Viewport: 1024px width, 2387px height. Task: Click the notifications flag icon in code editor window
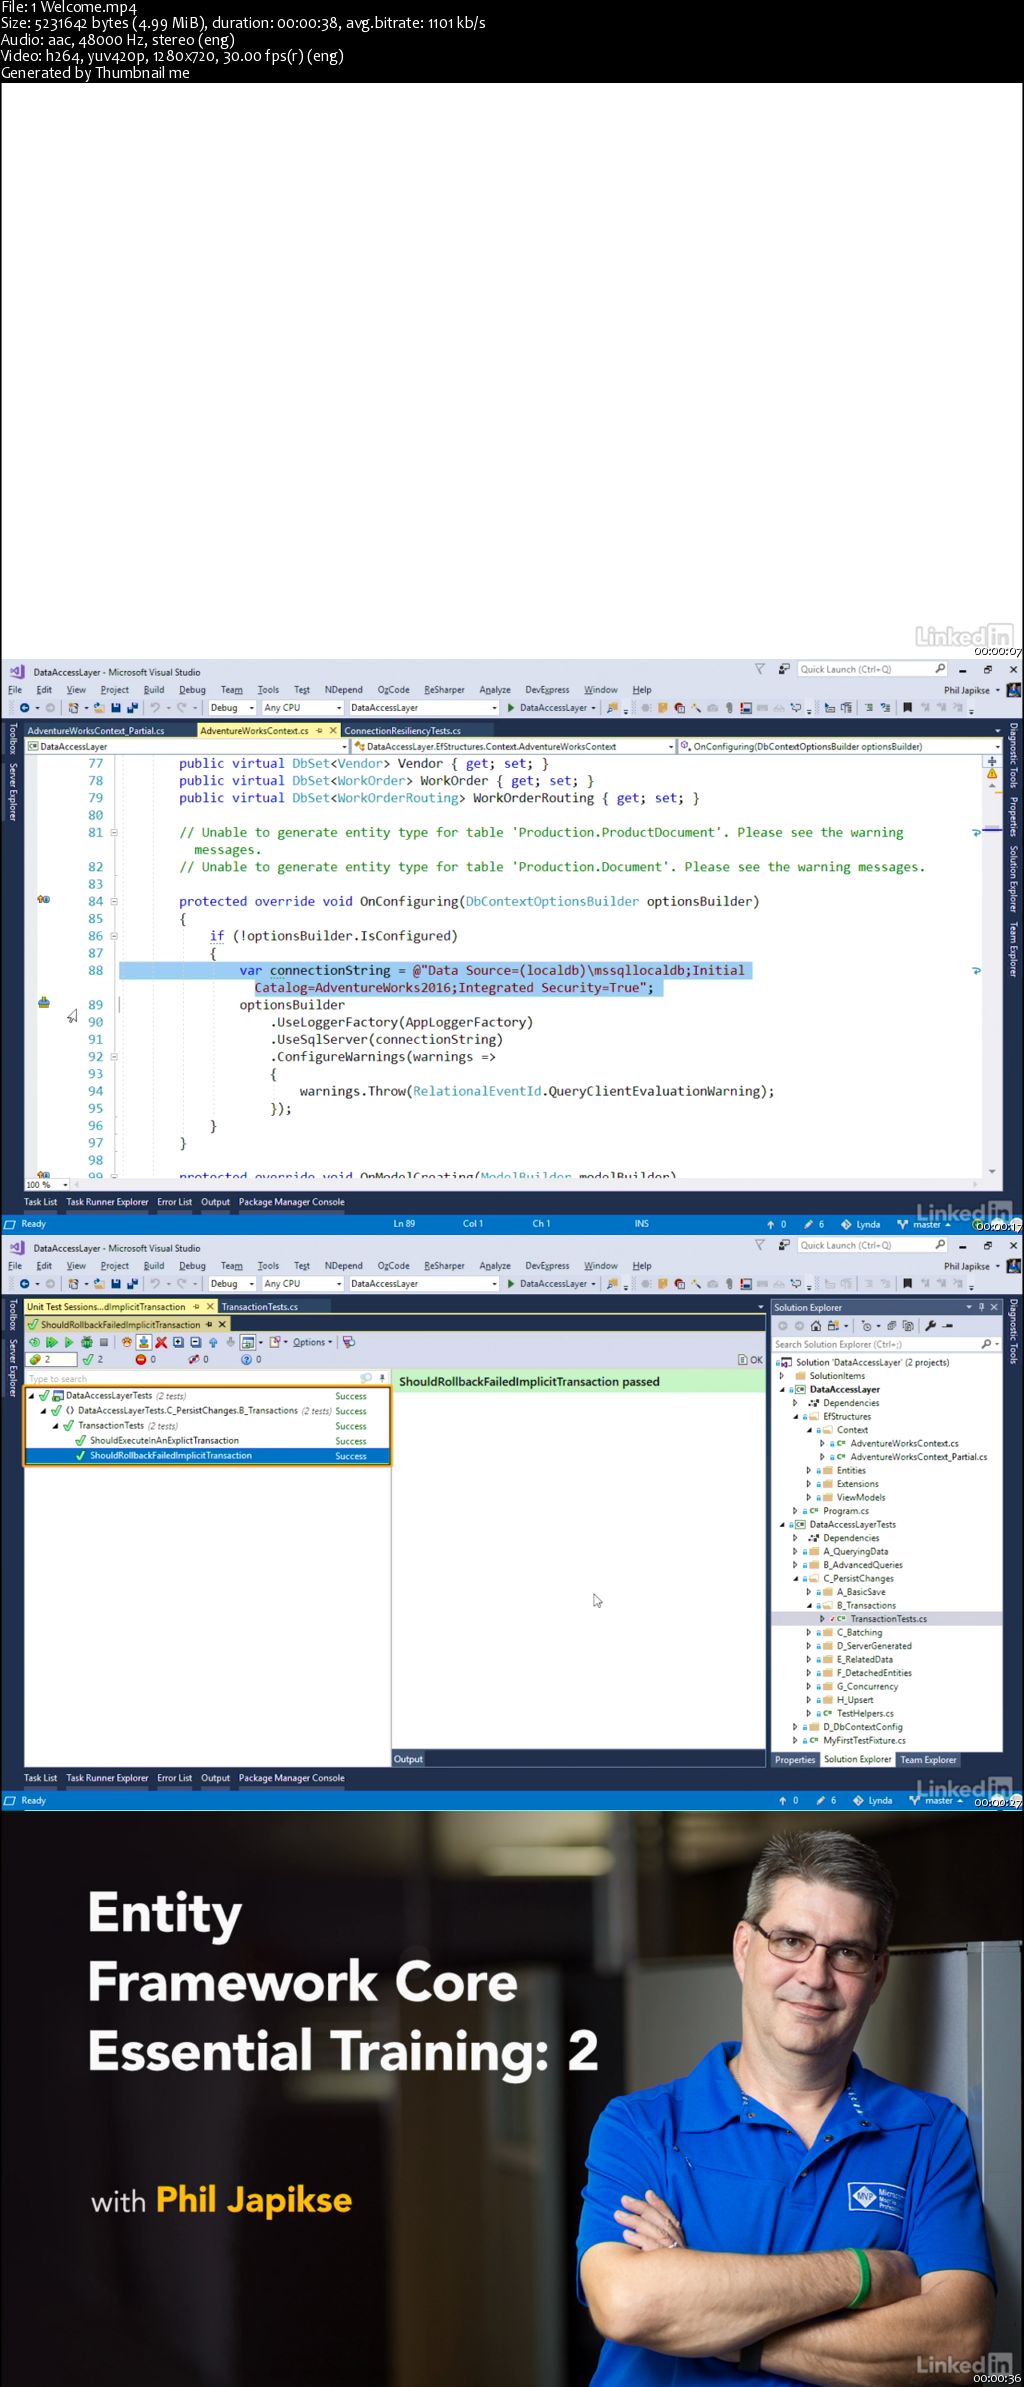(759, 669)
